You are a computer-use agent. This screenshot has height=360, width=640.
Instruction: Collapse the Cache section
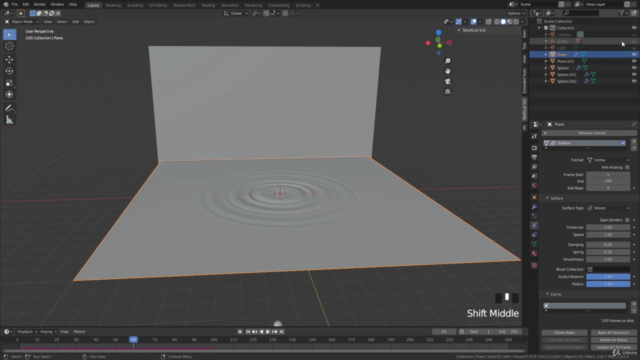547,294
